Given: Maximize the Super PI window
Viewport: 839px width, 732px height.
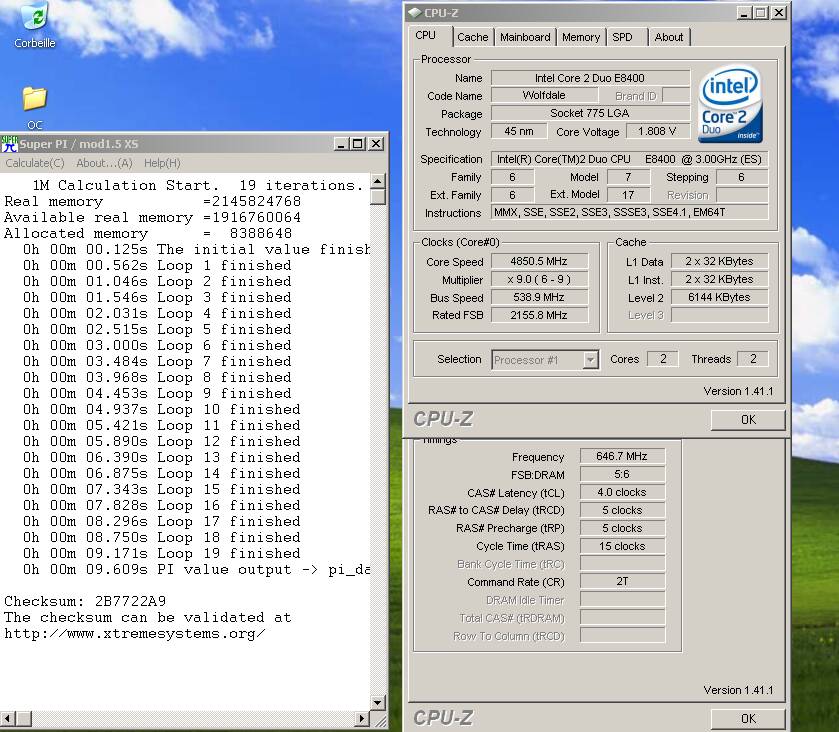Looking at the screenshot, I should coord(358,144).
